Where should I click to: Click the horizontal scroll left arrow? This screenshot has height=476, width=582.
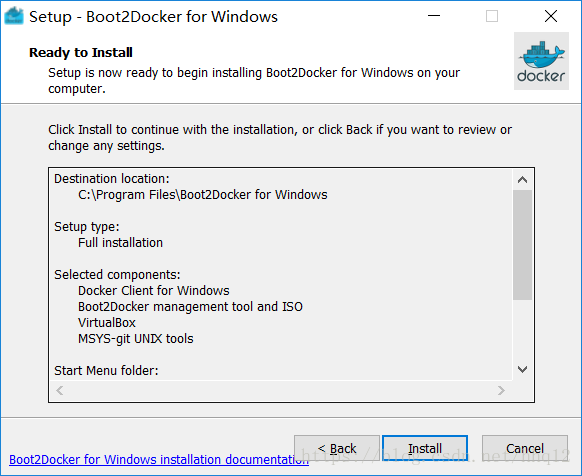[59, 390]
